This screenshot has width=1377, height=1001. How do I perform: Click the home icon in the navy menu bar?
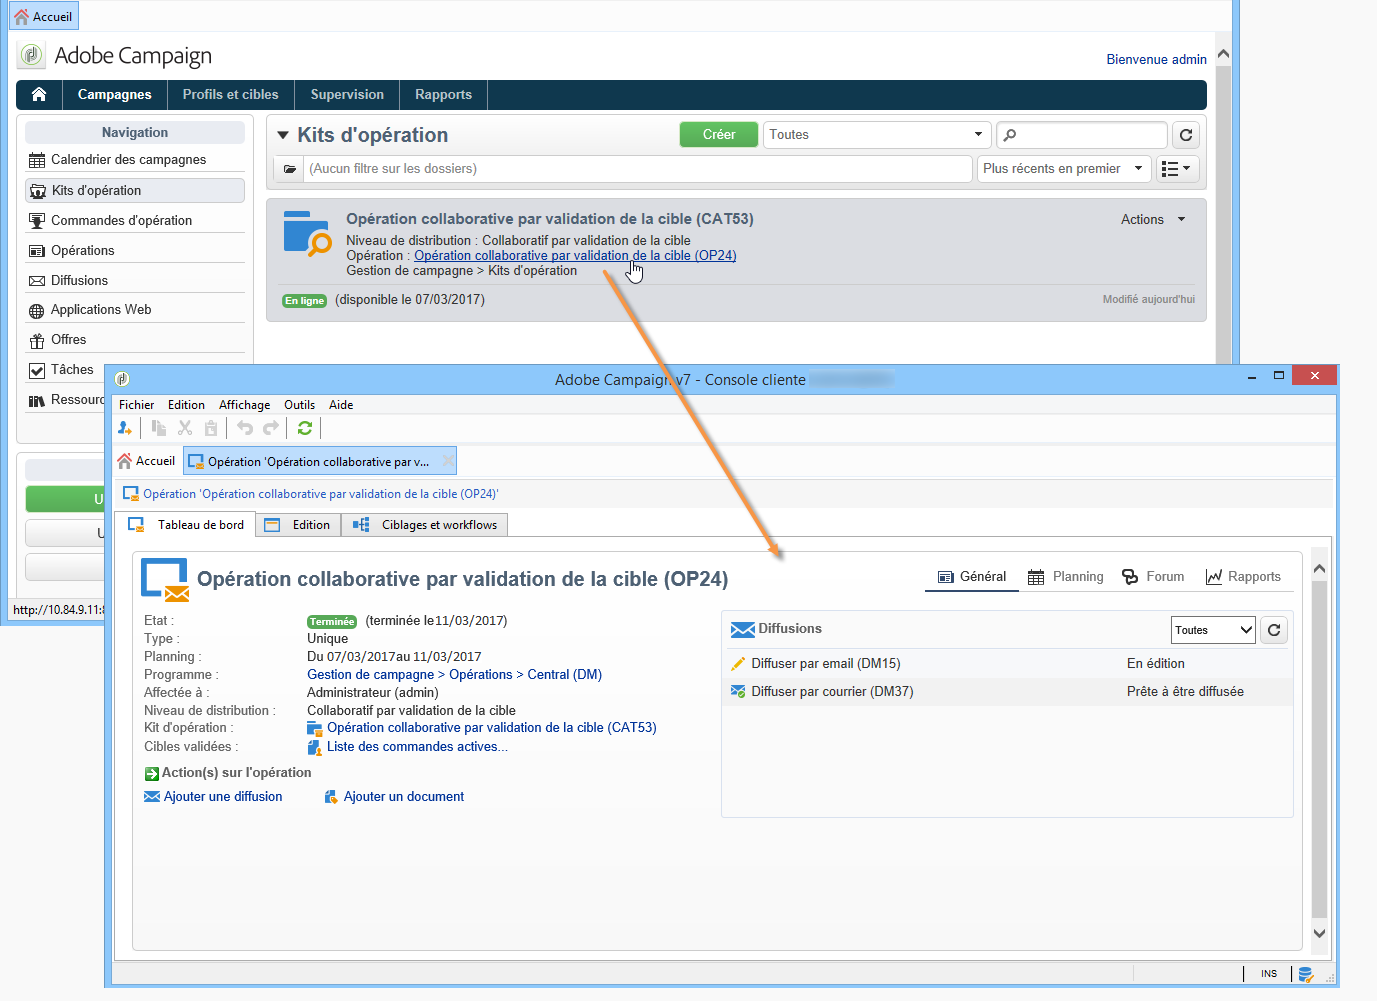pos(39,95)
